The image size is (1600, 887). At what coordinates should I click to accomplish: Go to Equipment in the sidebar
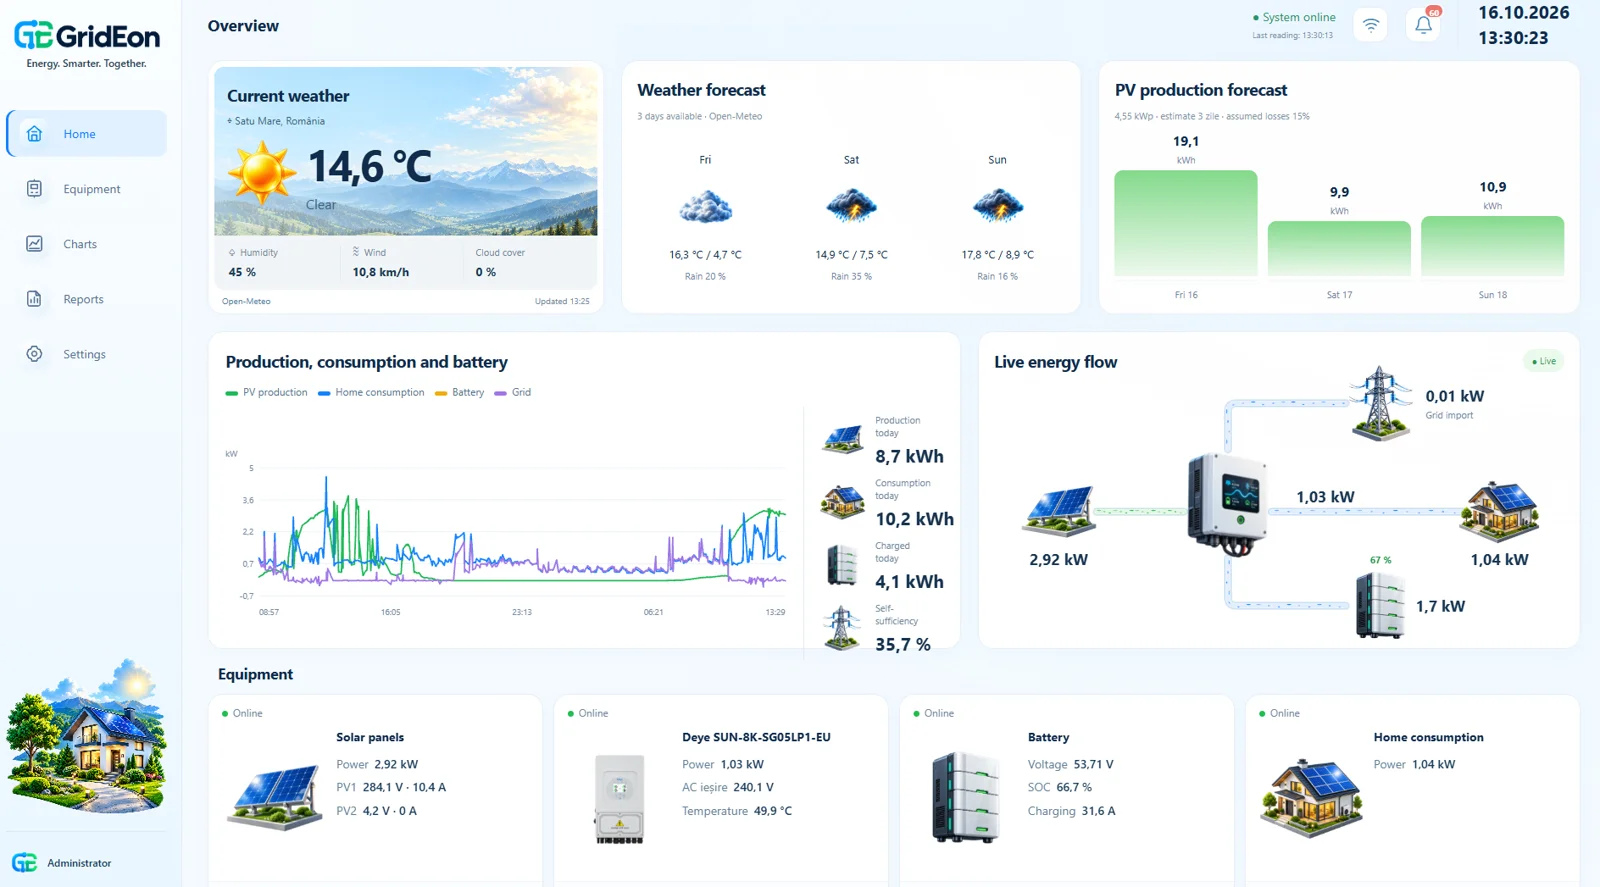click(x=87, y=189)
